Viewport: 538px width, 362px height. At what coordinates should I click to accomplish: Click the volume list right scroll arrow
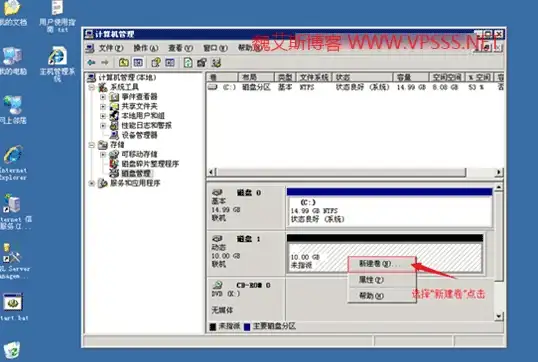(499, 172)
